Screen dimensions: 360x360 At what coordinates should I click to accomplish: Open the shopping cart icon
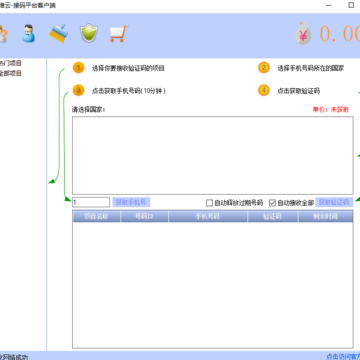(x=119, y=33)
